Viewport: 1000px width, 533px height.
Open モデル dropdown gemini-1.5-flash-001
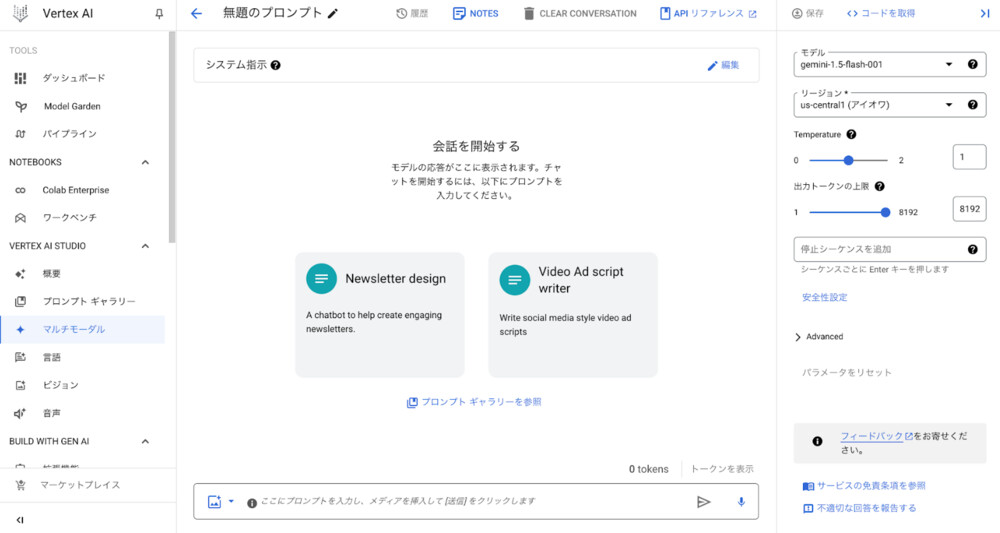click(x=877, y=64)
